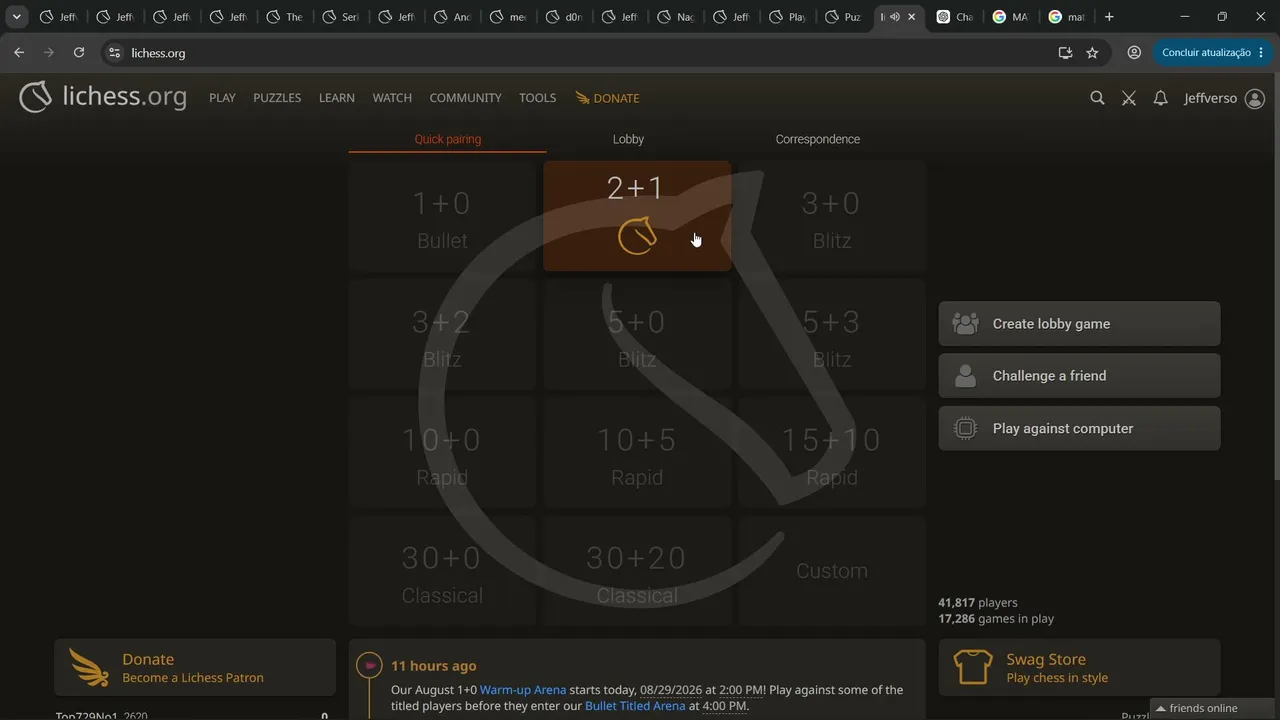This screenshot has width=1280, height=720.
Task: Start a 10+0 Rapid game
Action: pos(442,453)
